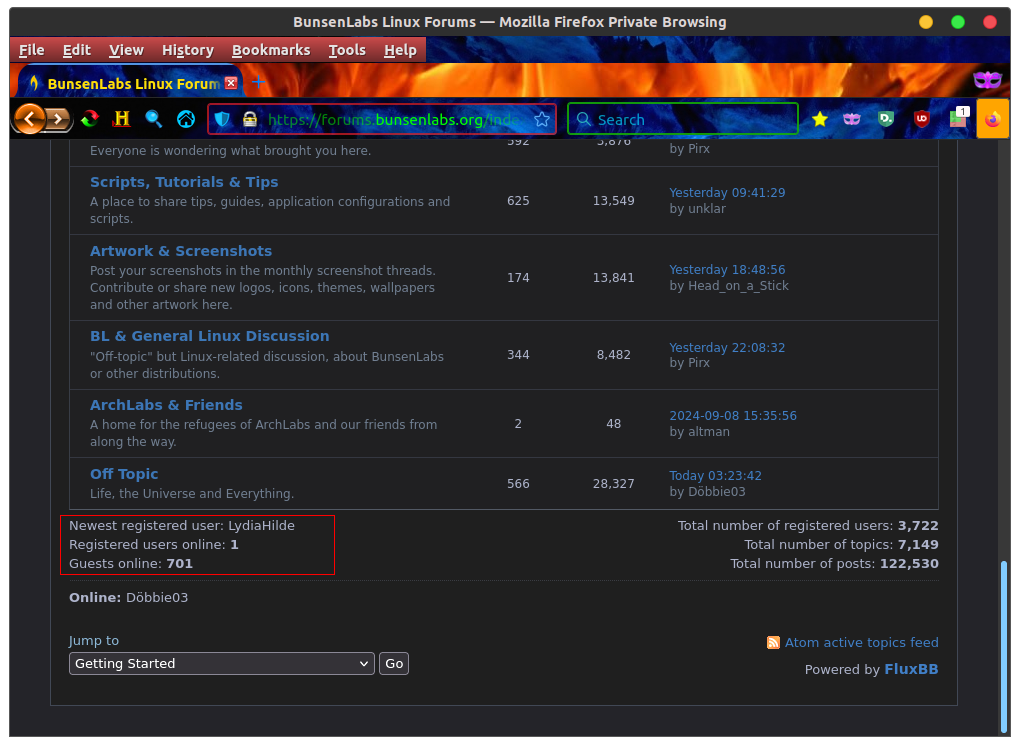Open ArchLabs & Friends forum
The height and width of the screenshot is (746, 1020).
point(166,405)
